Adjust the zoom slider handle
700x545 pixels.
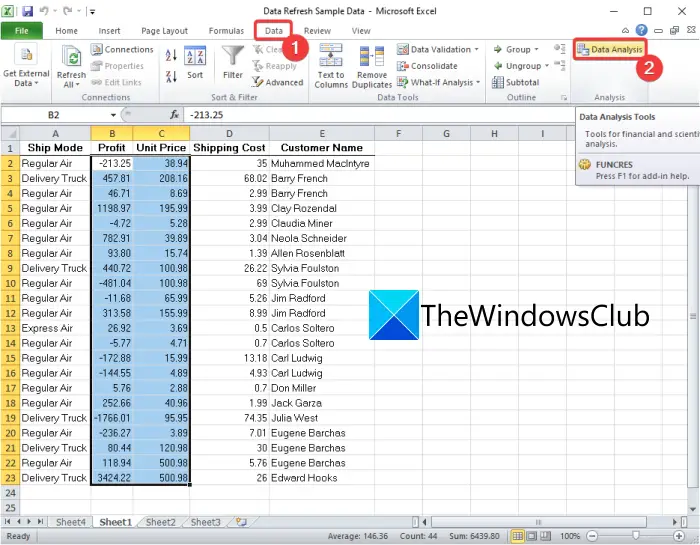(x=636, y=535)
